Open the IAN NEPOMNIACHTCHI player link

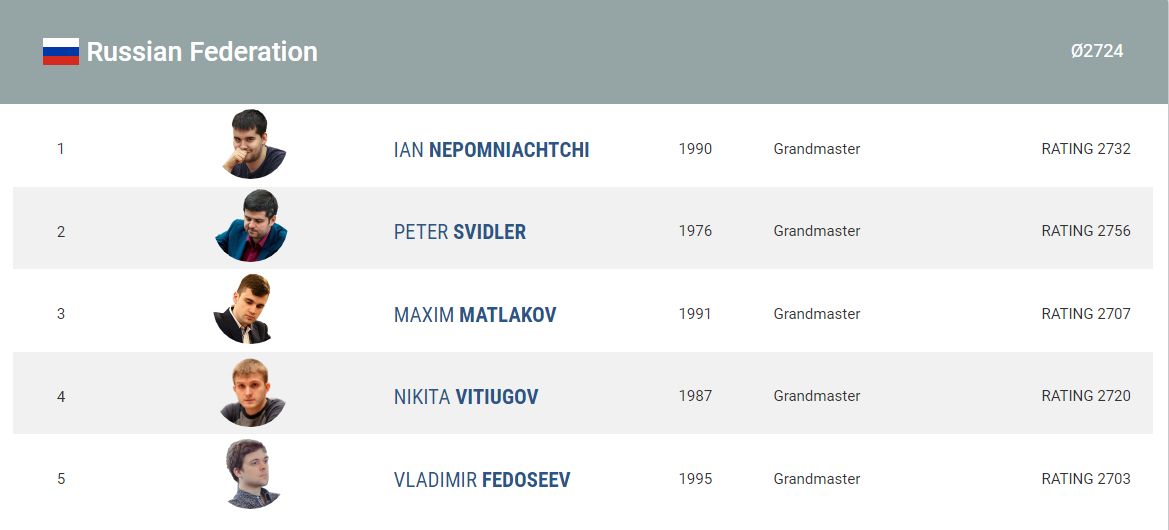[x=491, y=150]
